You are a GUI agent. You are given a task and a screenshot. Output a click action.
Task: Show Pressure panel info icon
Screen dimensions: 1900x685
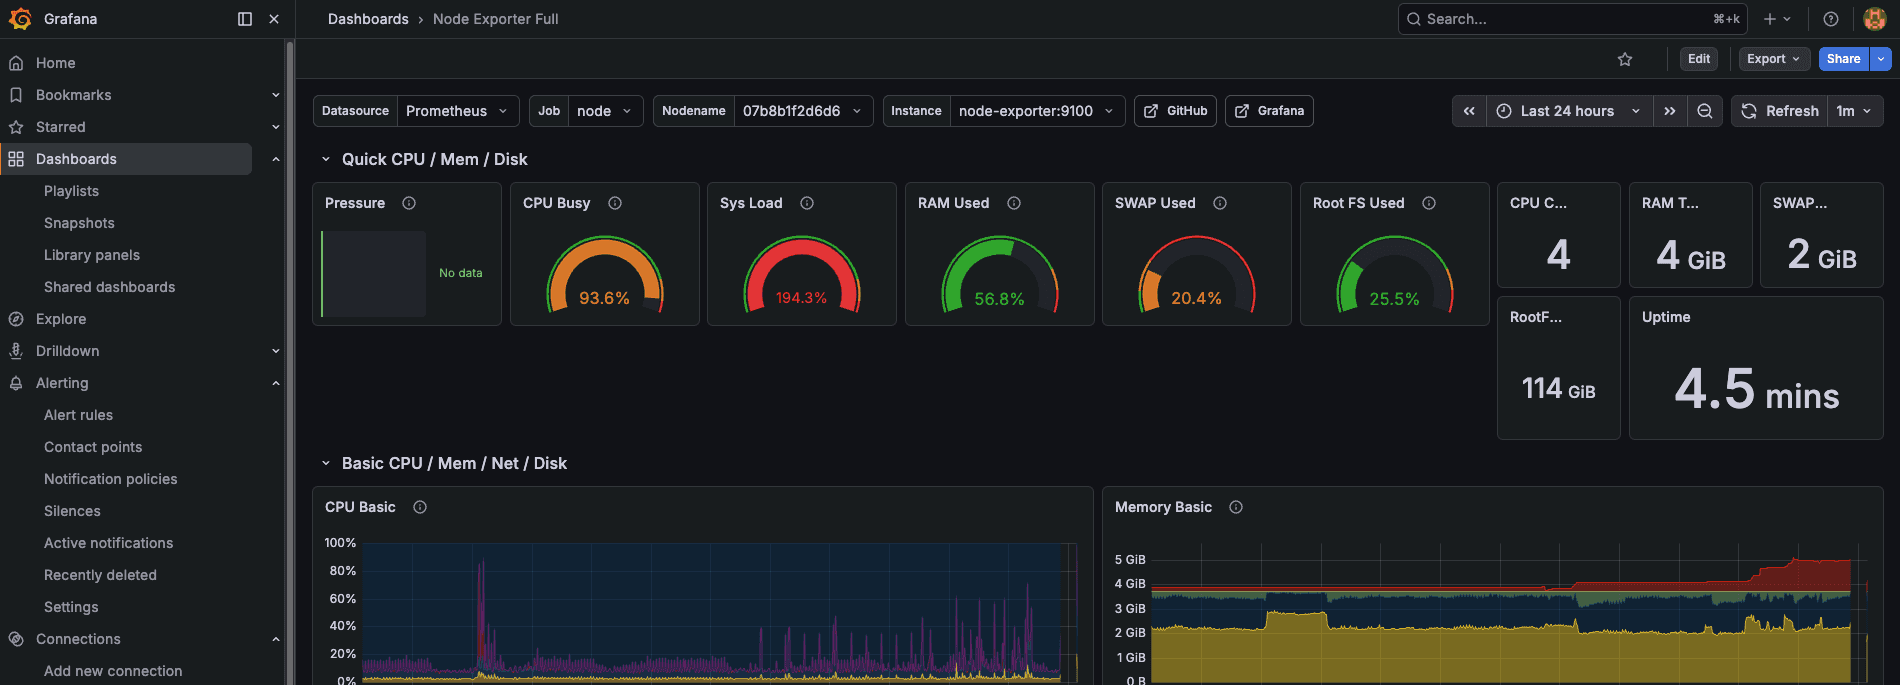pyautogui.click(x=409, y=203)
